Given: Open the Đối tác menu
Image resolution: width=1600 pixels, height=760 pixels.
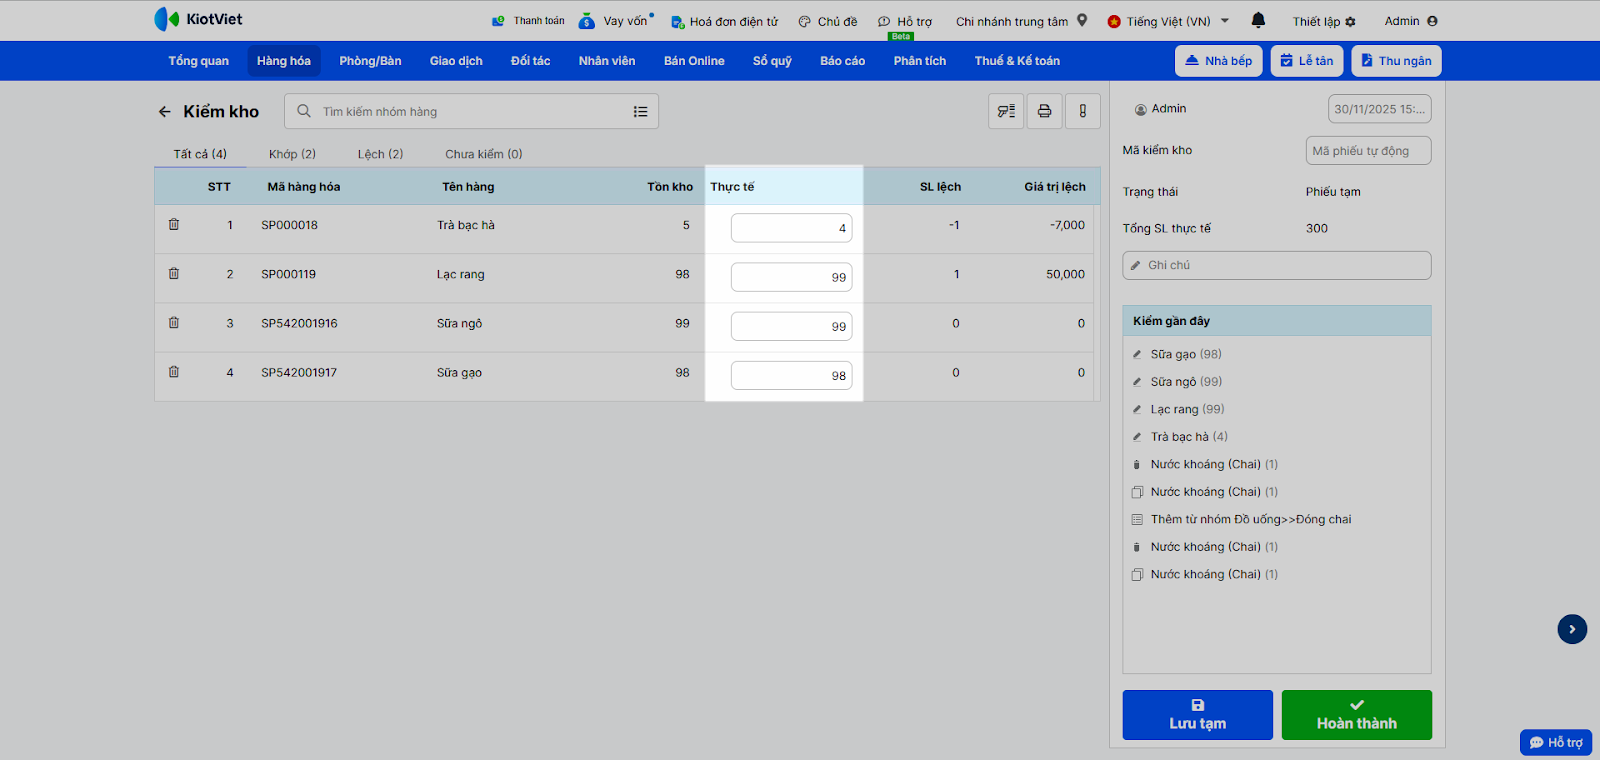Looking at the screenshot, I should (x=530, y=61).
